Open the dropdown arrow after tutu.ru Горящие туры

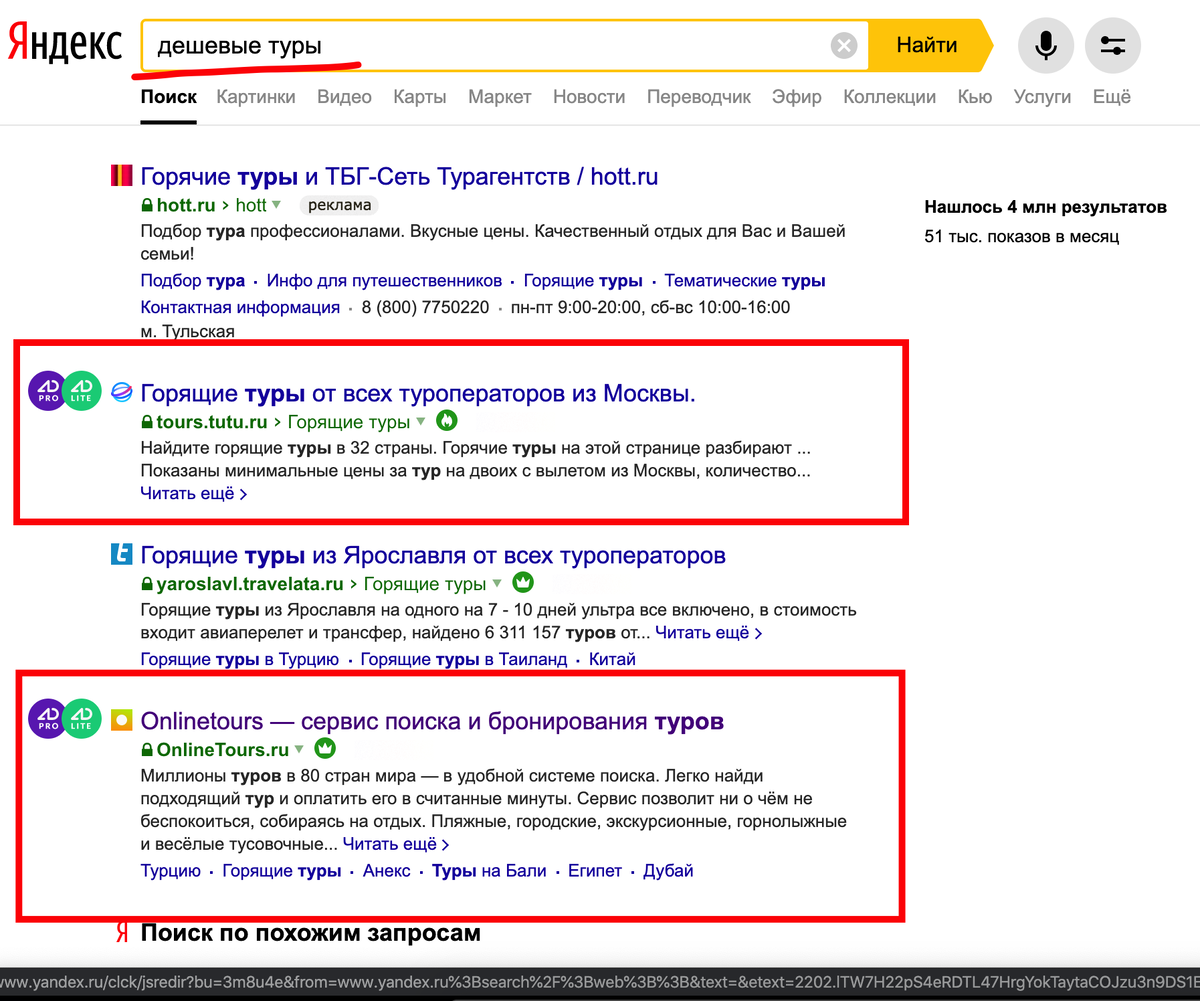(421, 422)
